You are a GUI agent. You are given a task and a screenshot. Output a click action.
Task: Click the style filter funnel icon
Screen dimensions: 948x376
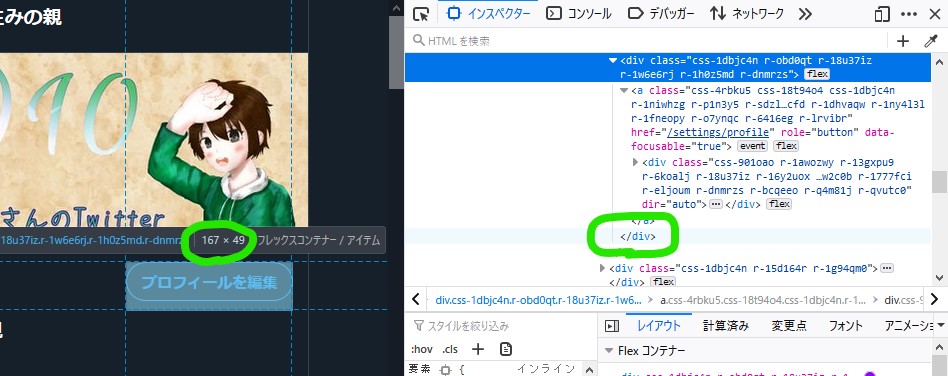(x=418, y=326)
